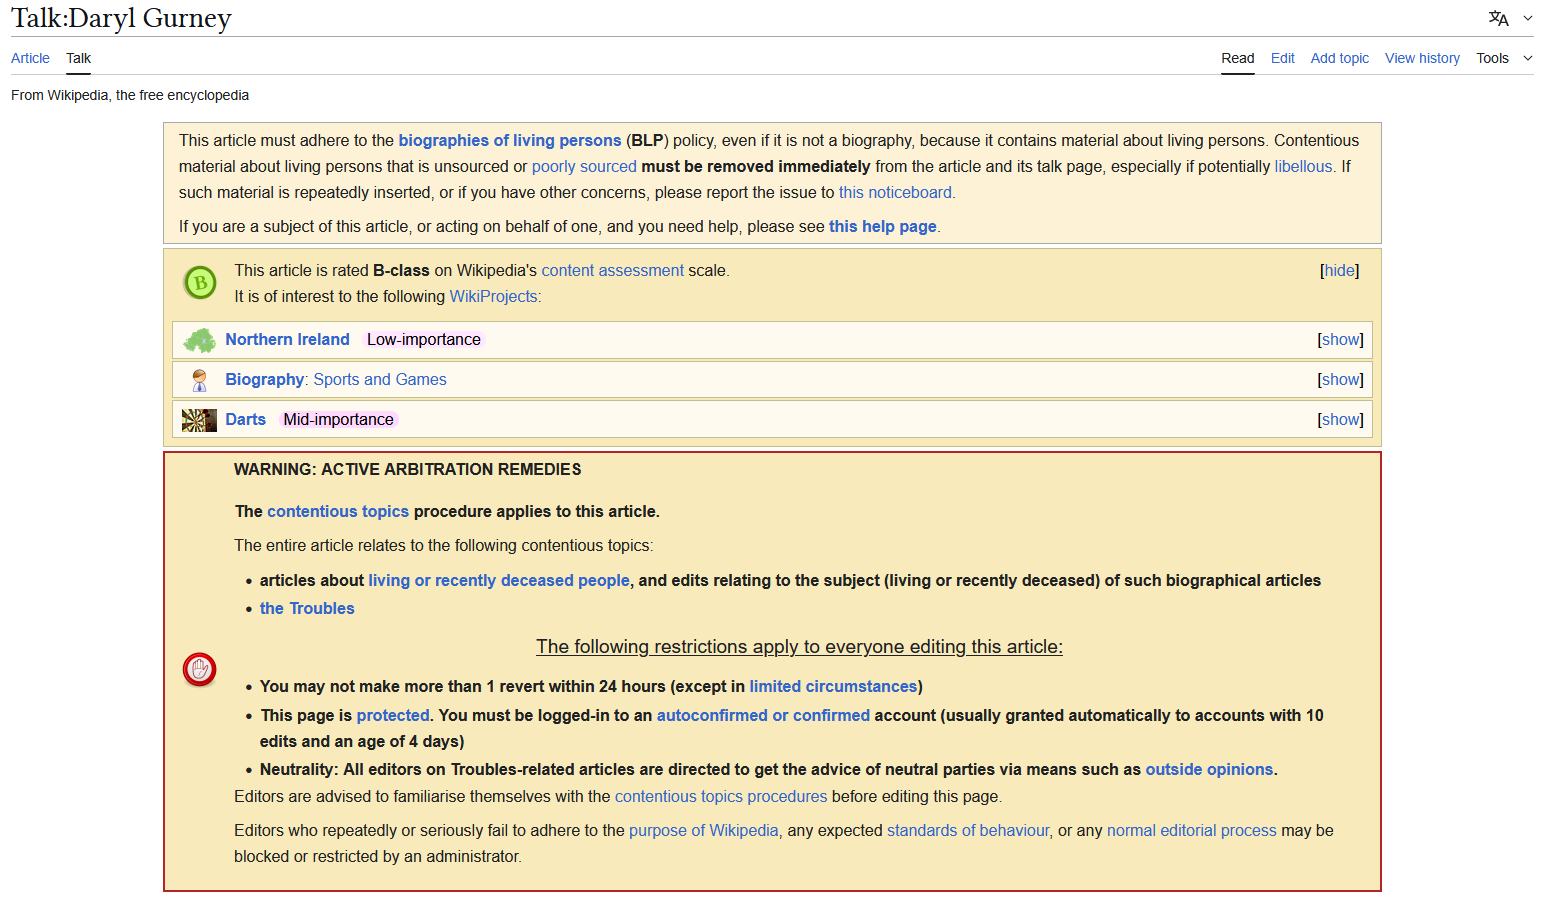Follow the outside opinions link
Viewport: 1554px width, 916px height.
pyautogui.click(x=1209, y=770)
